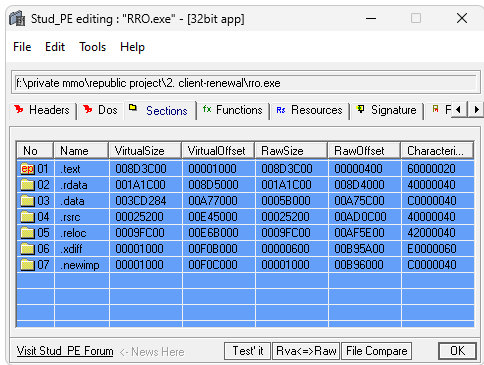
Task: Click the file path field showing rro.exe
Action: (x=246, y=83)
